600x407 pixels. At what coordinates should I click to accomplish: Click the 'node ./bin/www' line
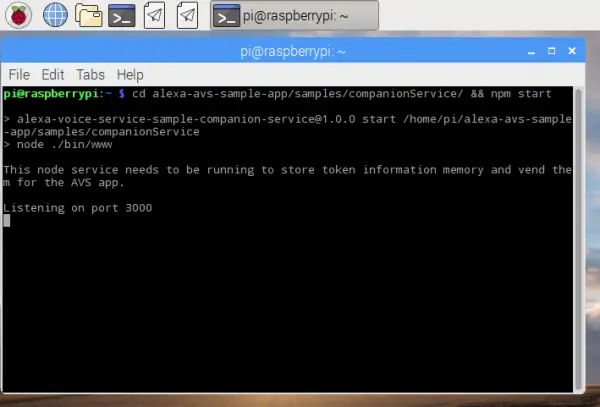point(58,145)
